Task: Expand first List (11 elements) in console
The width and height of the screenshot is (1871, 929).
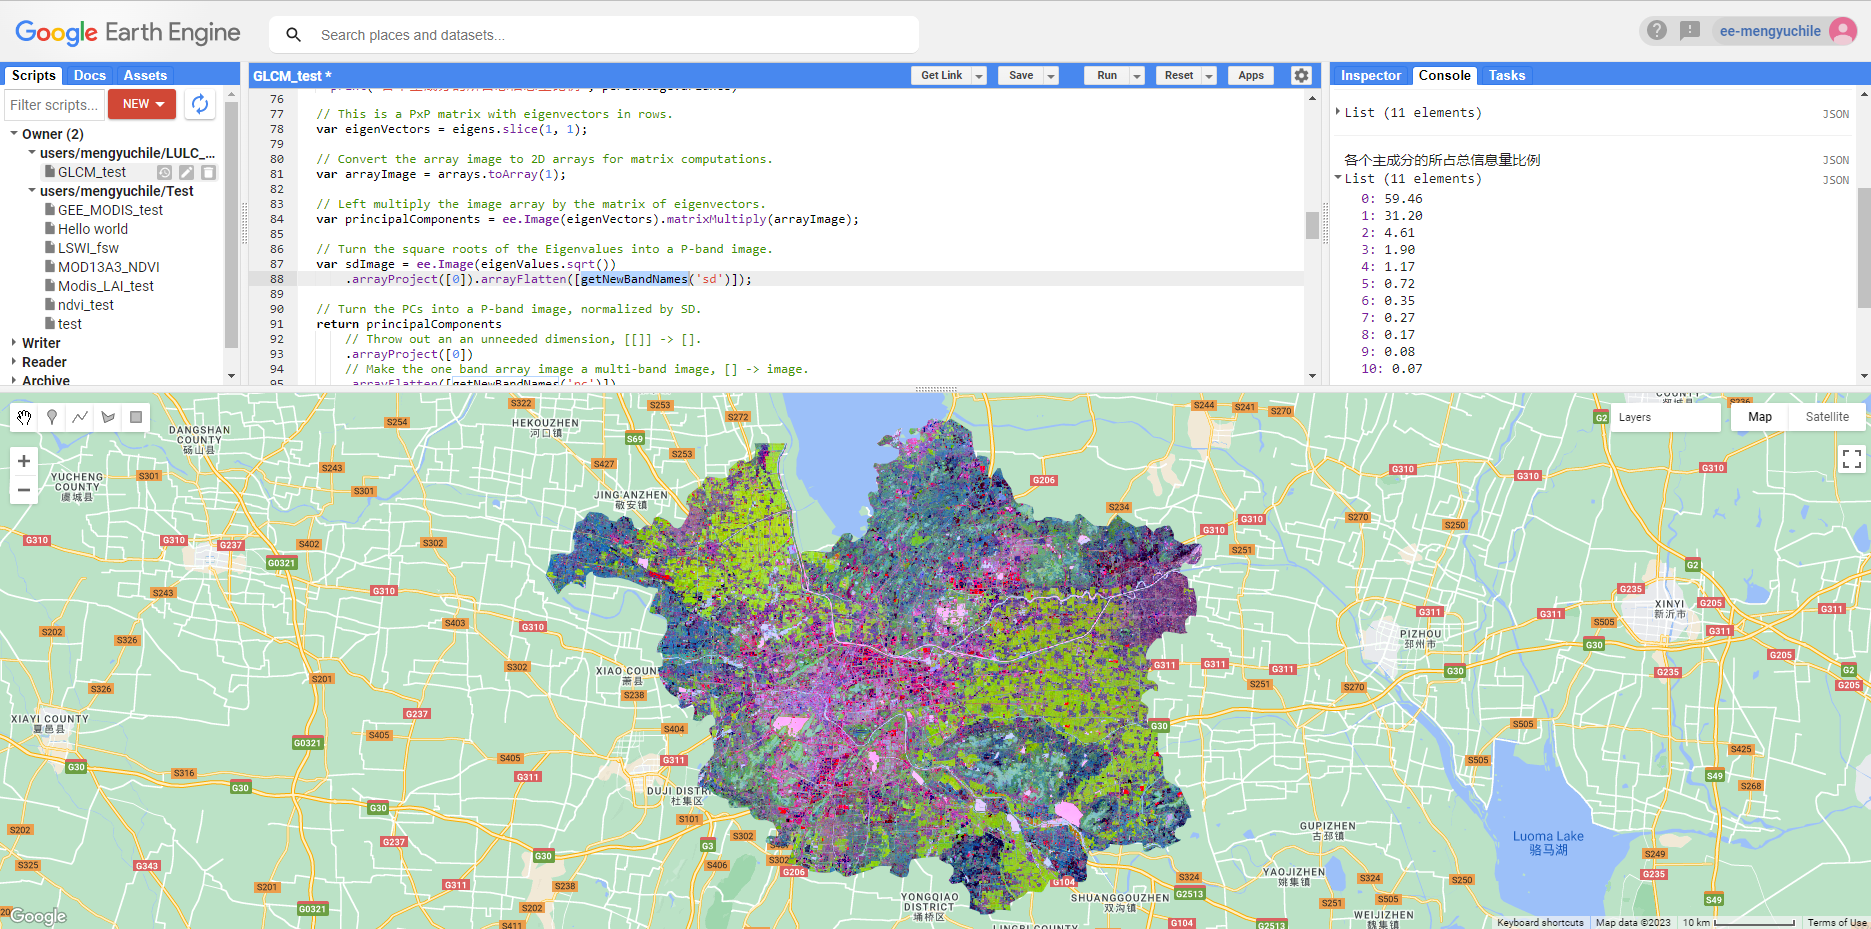Action: [1338, 112]
